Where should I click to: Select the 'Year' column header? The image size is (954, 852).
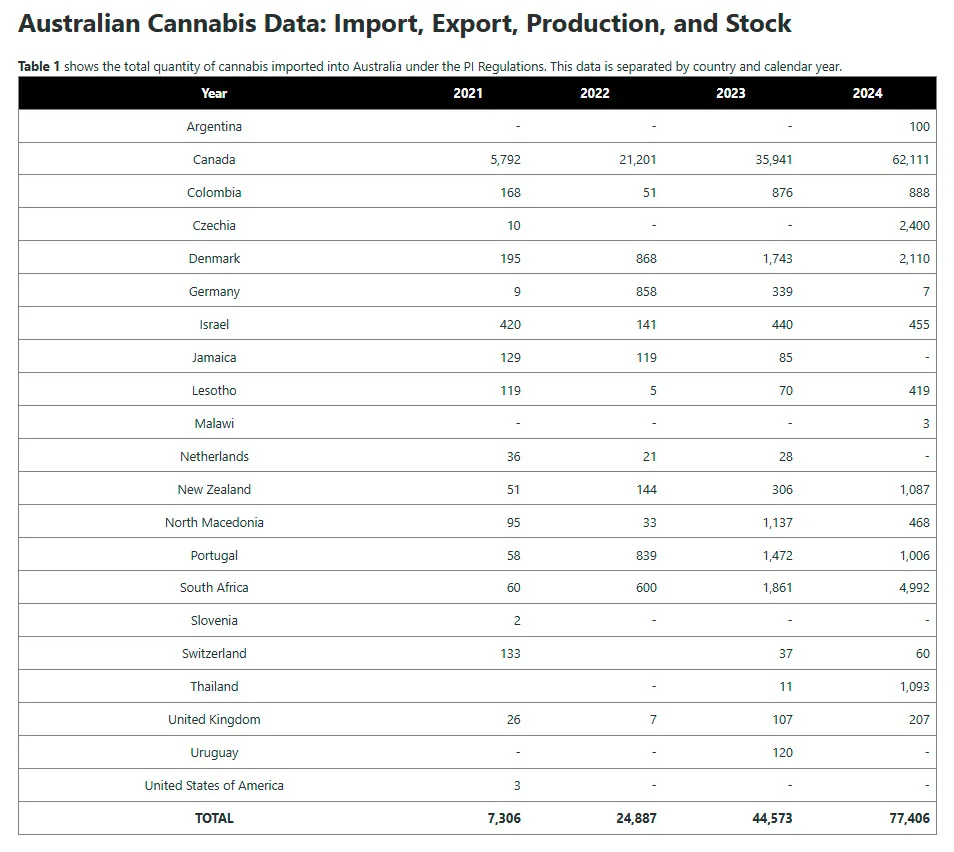tap(214, 93)
